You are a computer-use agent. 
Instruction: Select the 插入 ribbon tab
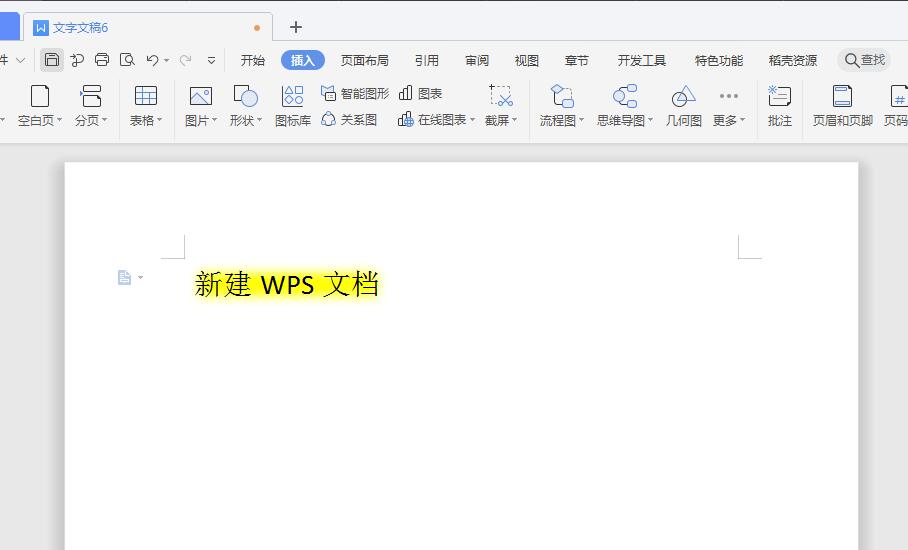302,60
